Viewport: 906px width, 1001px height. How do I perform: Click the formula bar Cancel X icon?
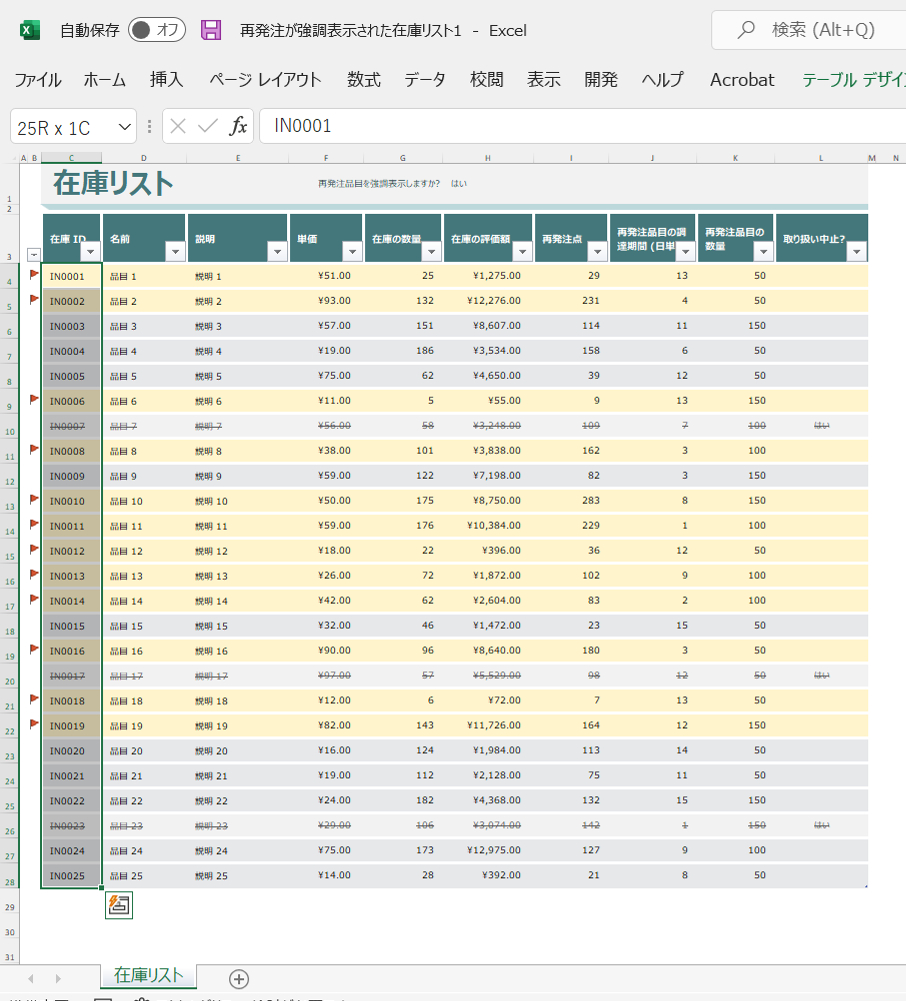[x=178, y=126]
